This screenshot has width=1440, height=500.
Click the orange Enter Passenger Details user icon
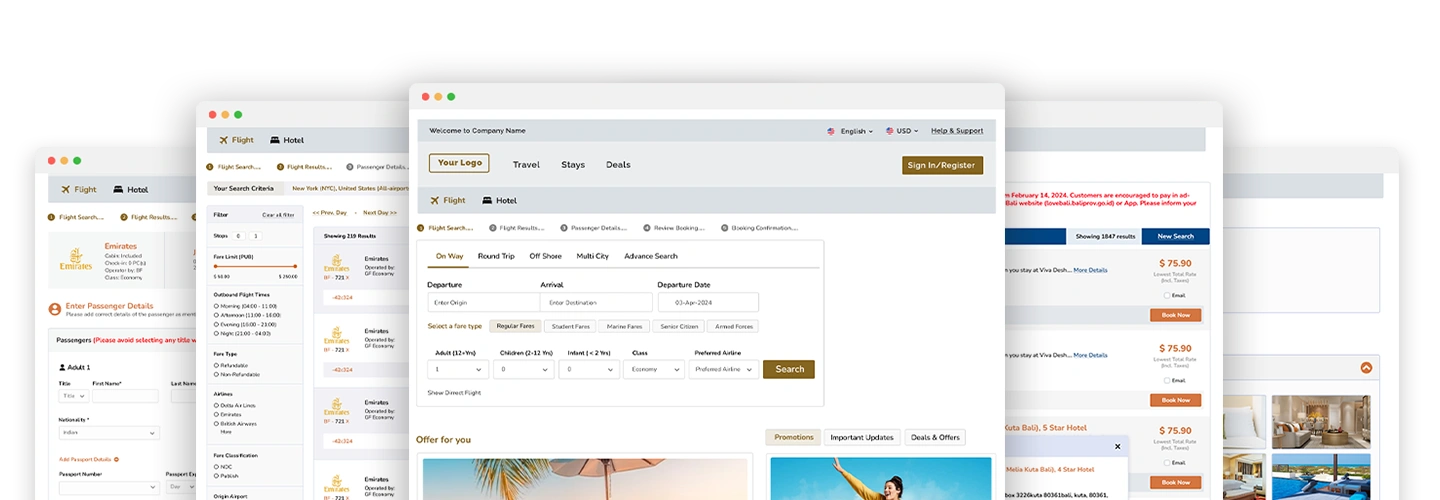click(x=55, y=309)
